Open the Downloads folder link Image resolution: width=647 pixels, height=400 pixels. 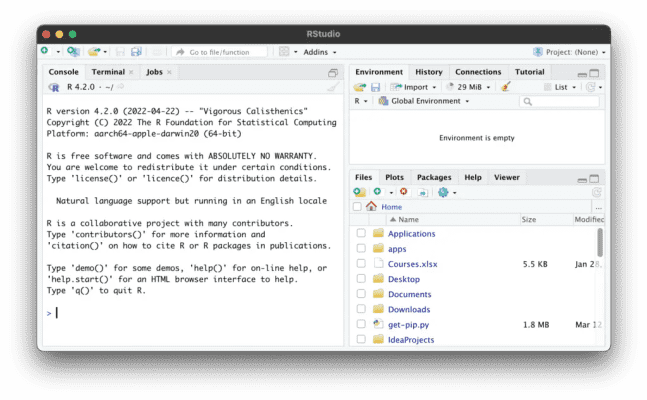click(409, 310)
